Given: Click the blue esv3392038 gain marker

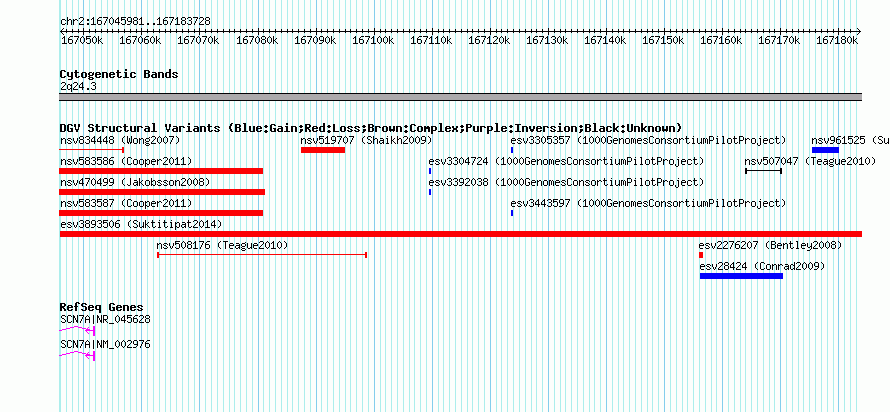Looking at the screenshot, I should (430, 192).
